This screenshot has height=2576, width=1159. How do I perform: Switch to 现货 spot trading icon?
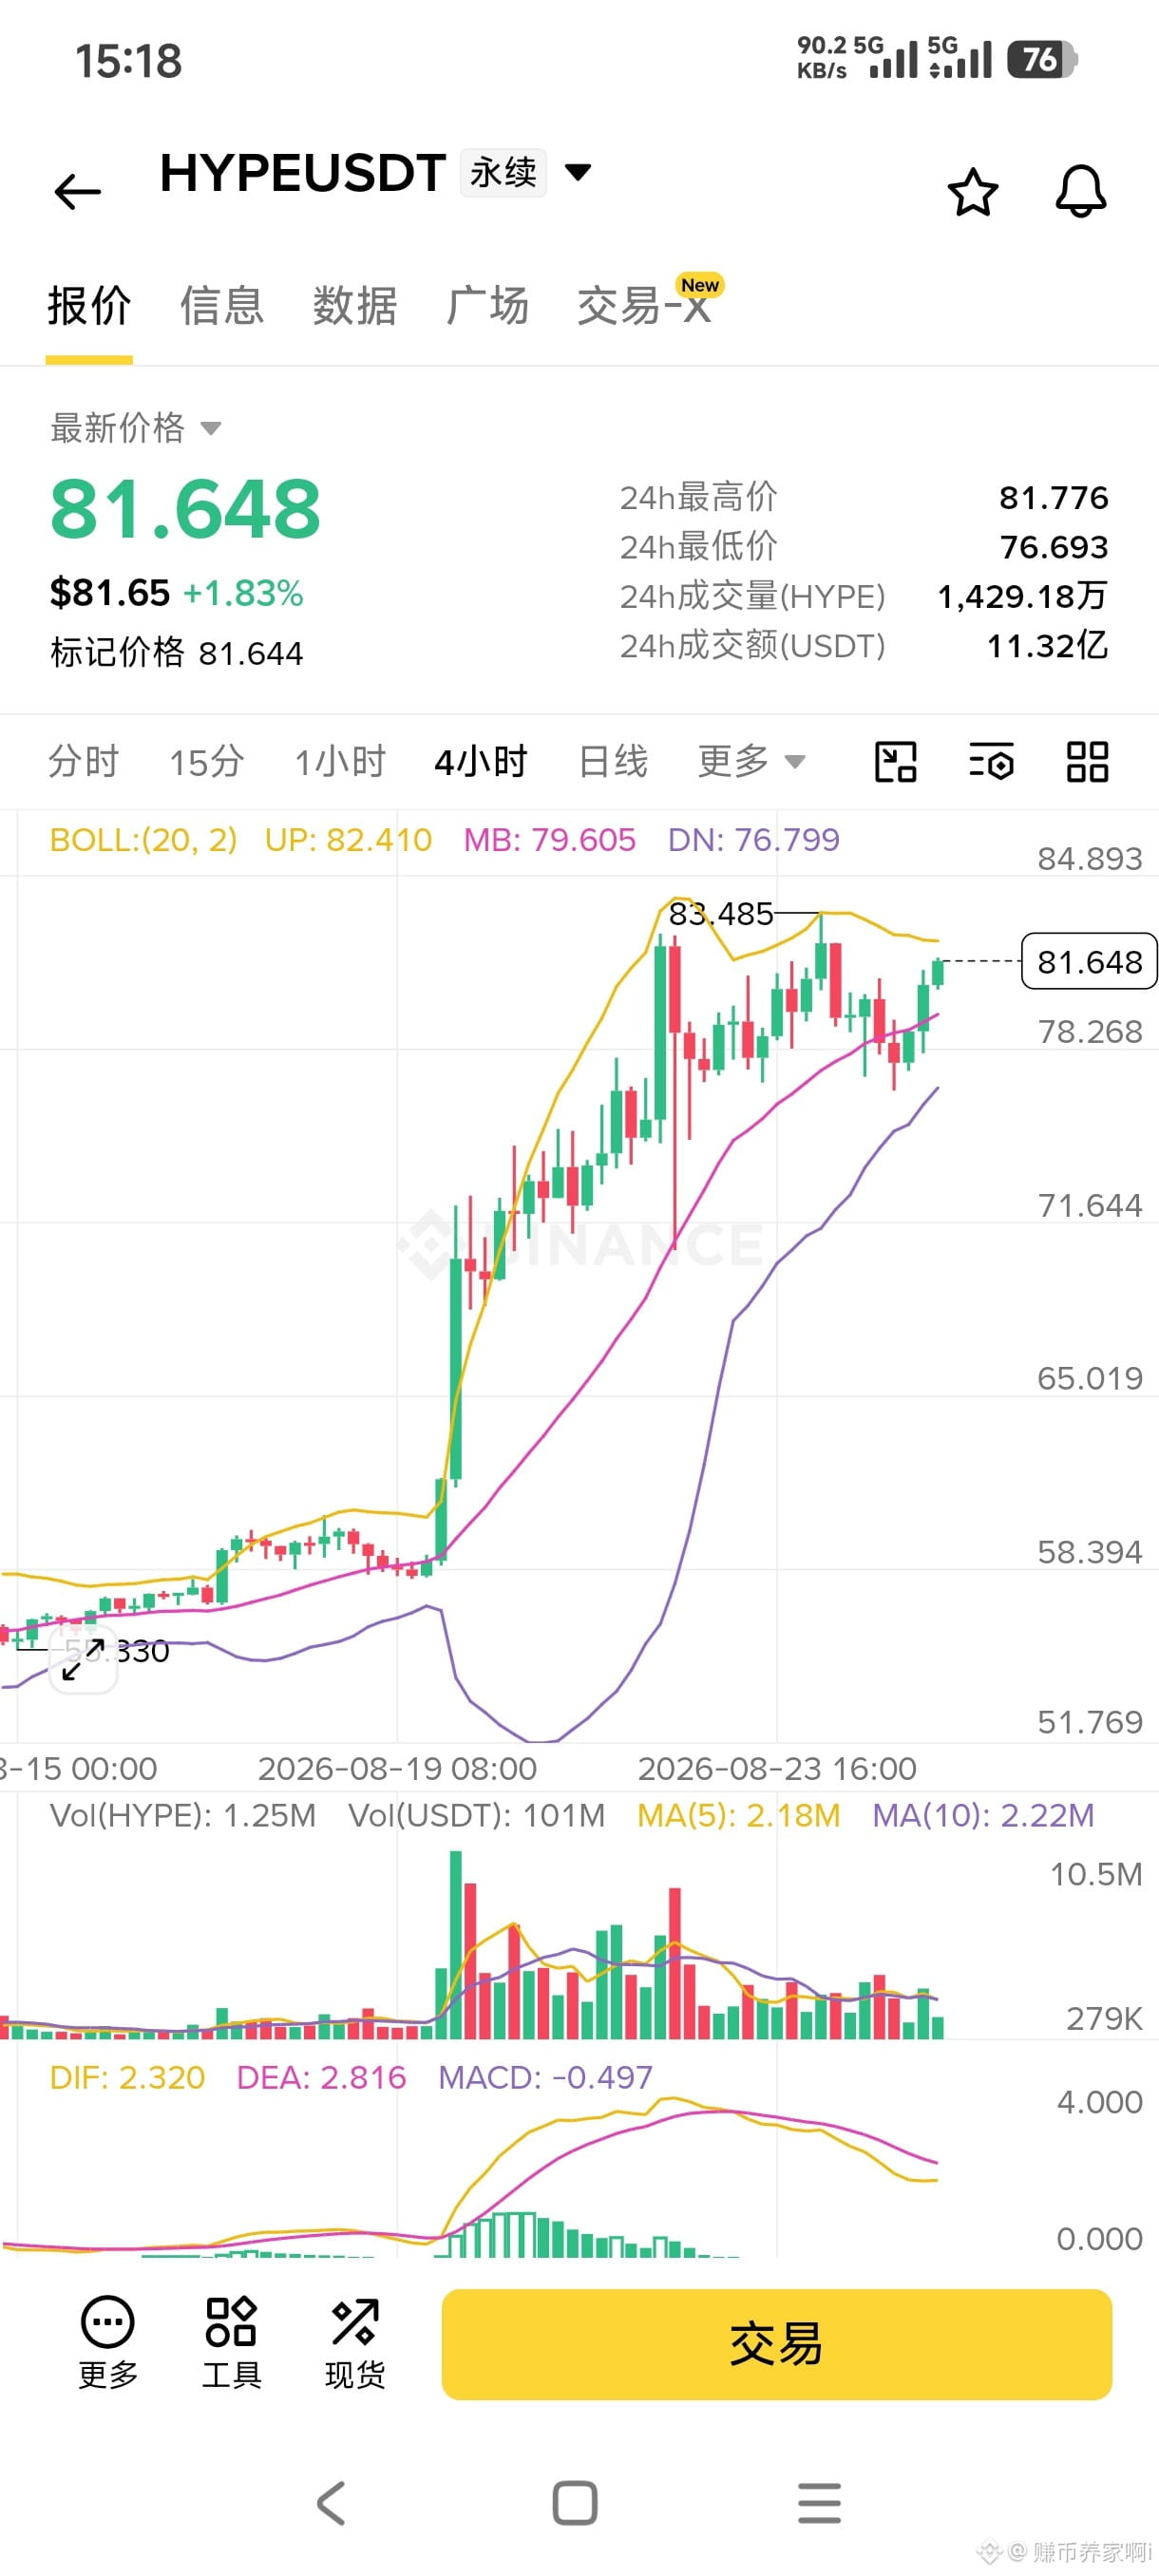click(355, 2343)
